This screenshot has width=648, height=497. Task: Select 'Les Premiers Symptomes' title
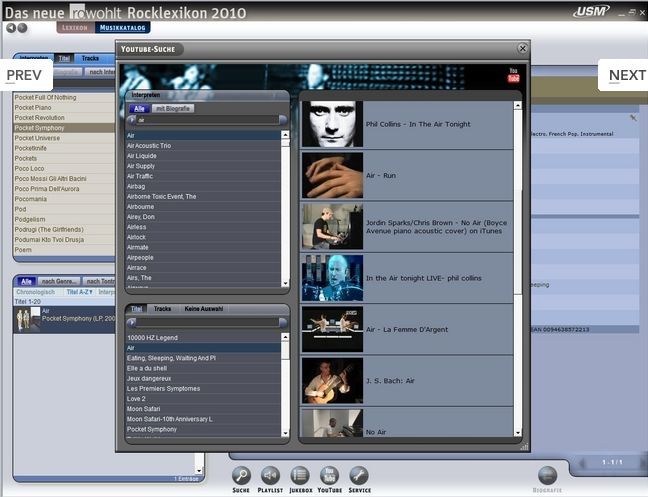pyautogui.click(x=203, y=388)
